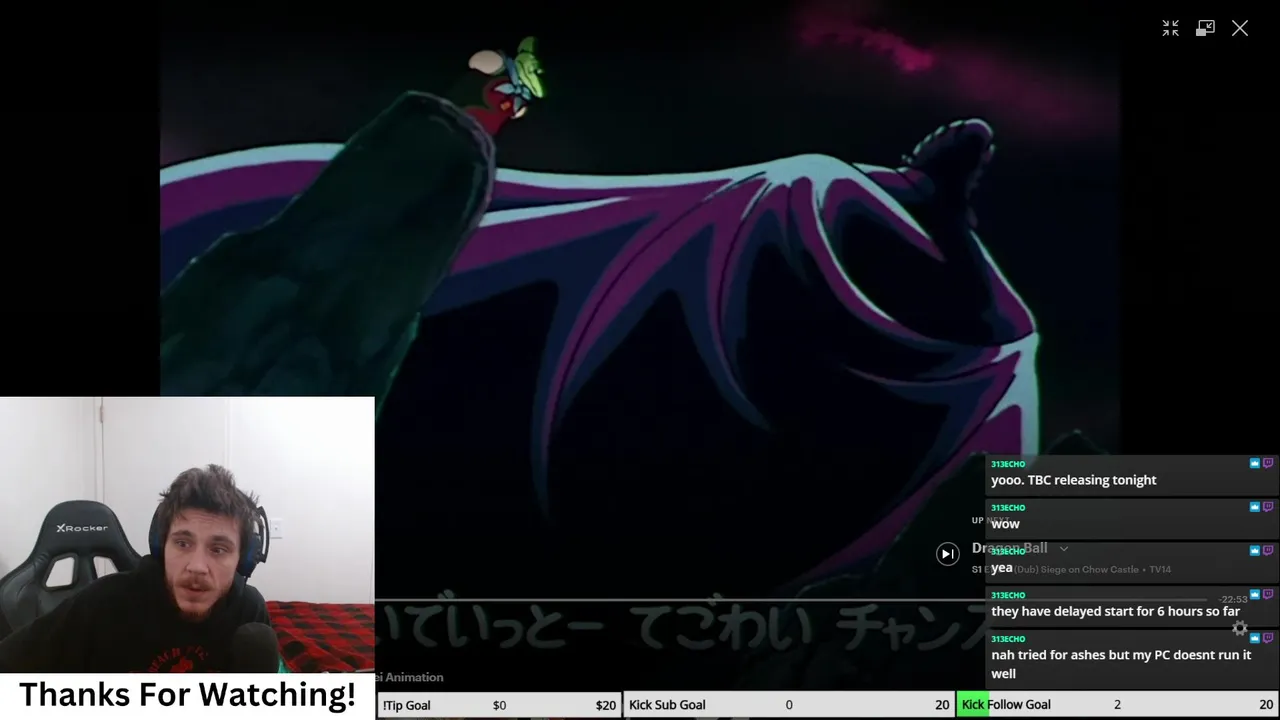
Task: Click Twitch icon on the 'wow' message
Action: point(1268,507)
